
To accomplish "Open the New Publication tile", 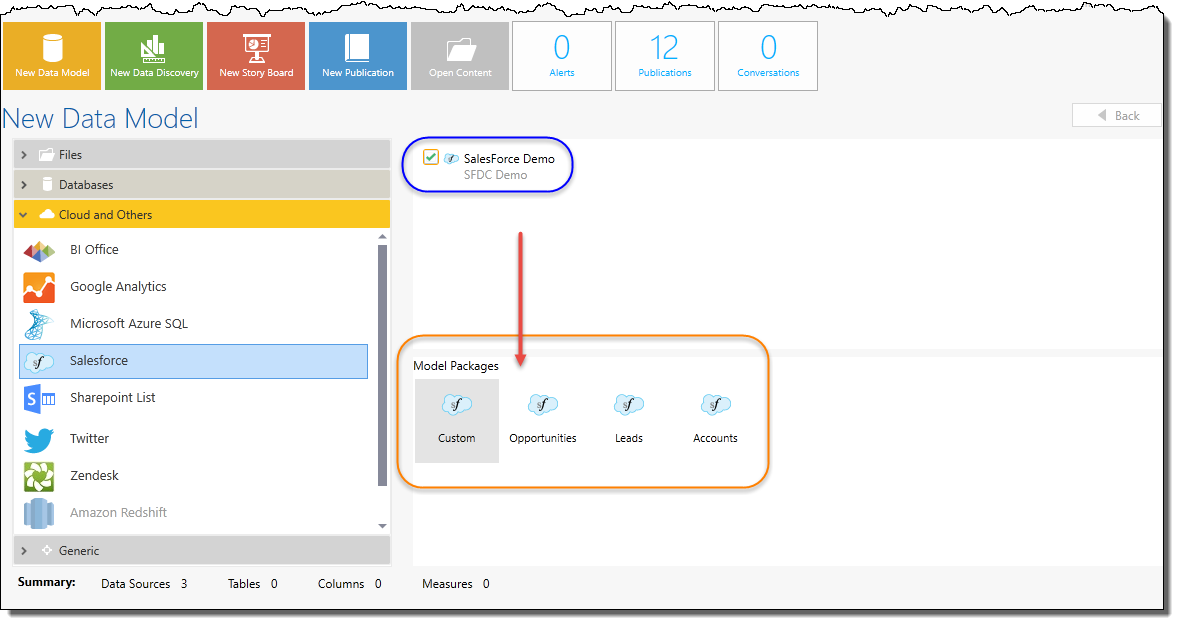I will coord(358,56).
